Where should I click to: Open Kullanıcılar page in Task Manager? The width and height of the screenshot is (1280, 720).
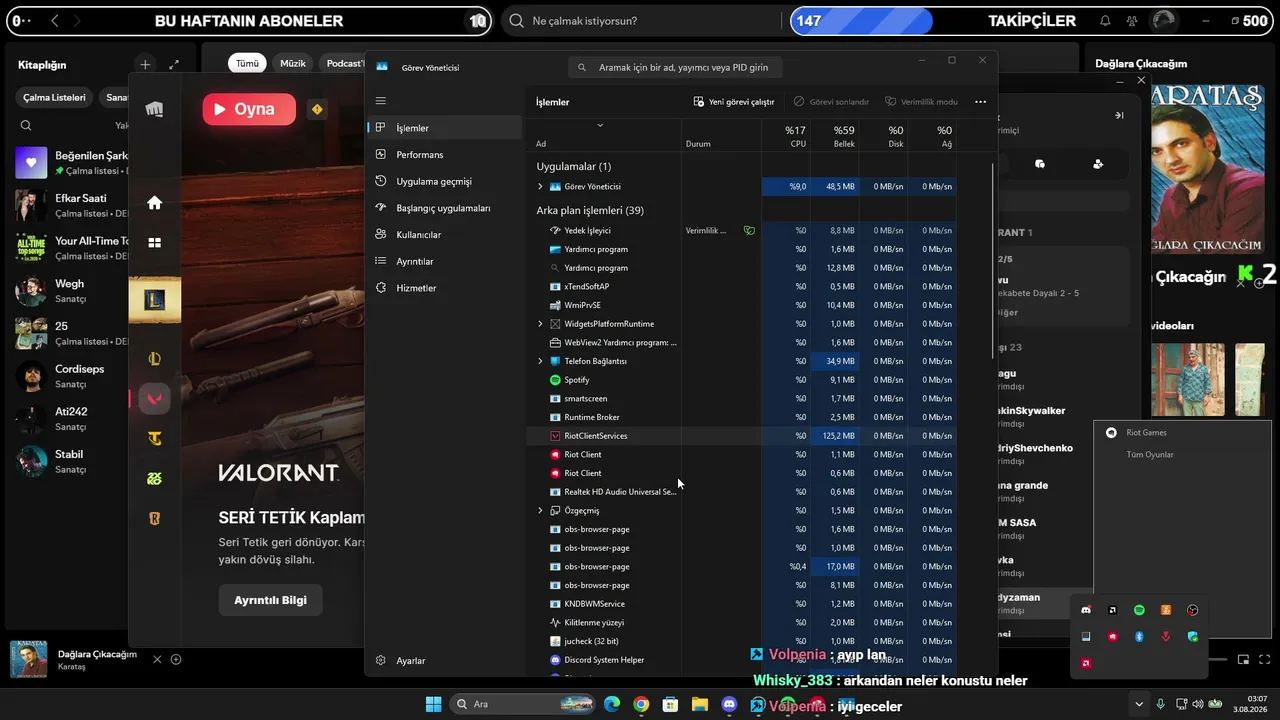[445, 234]
